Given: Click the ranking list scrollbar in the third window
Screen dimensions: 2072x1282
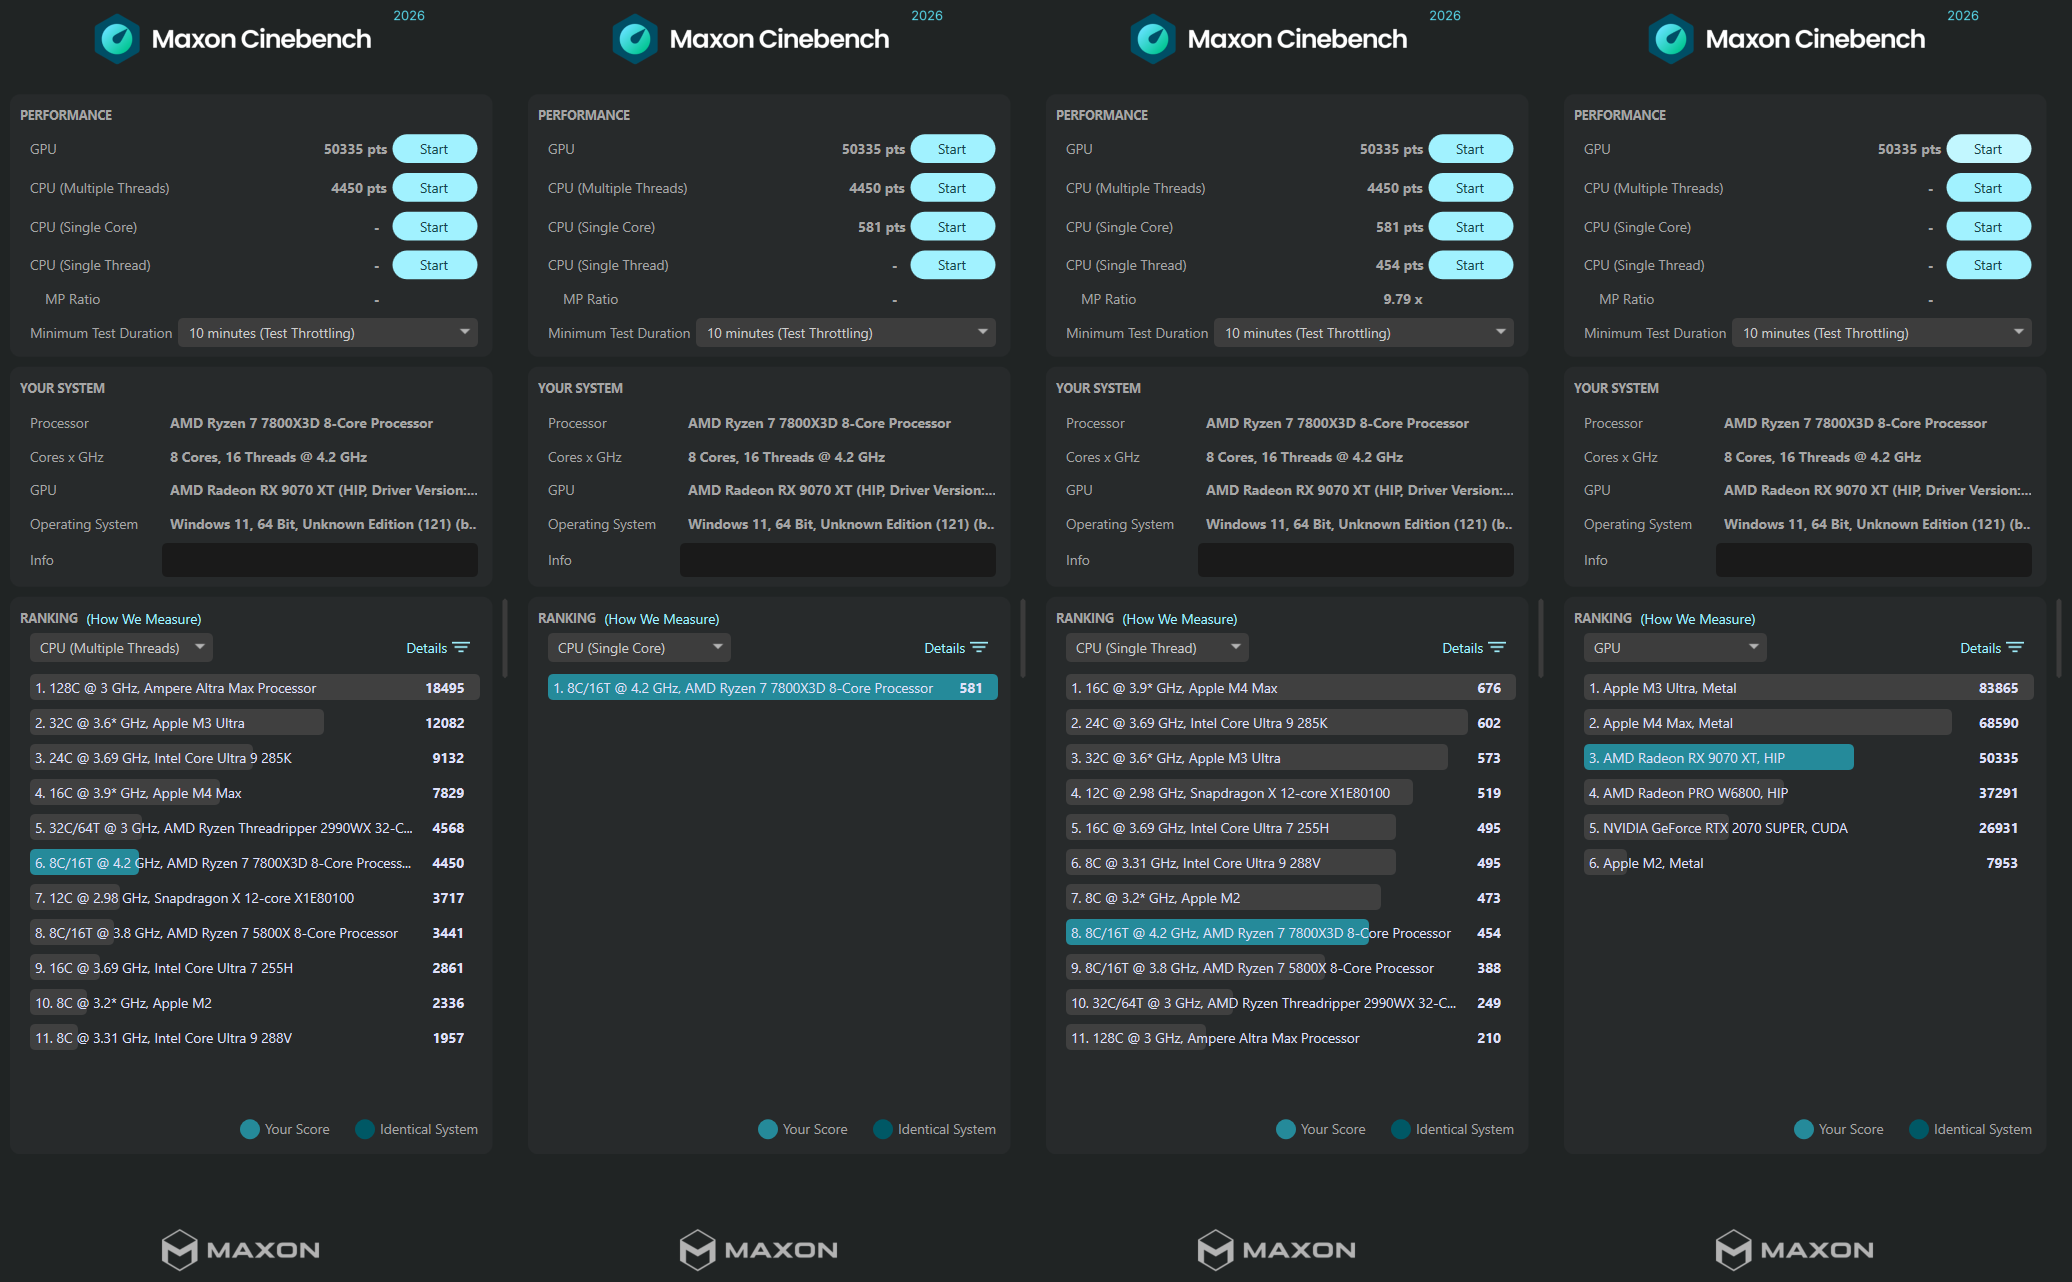Looking at the screenshot, I should [1541, 638].
